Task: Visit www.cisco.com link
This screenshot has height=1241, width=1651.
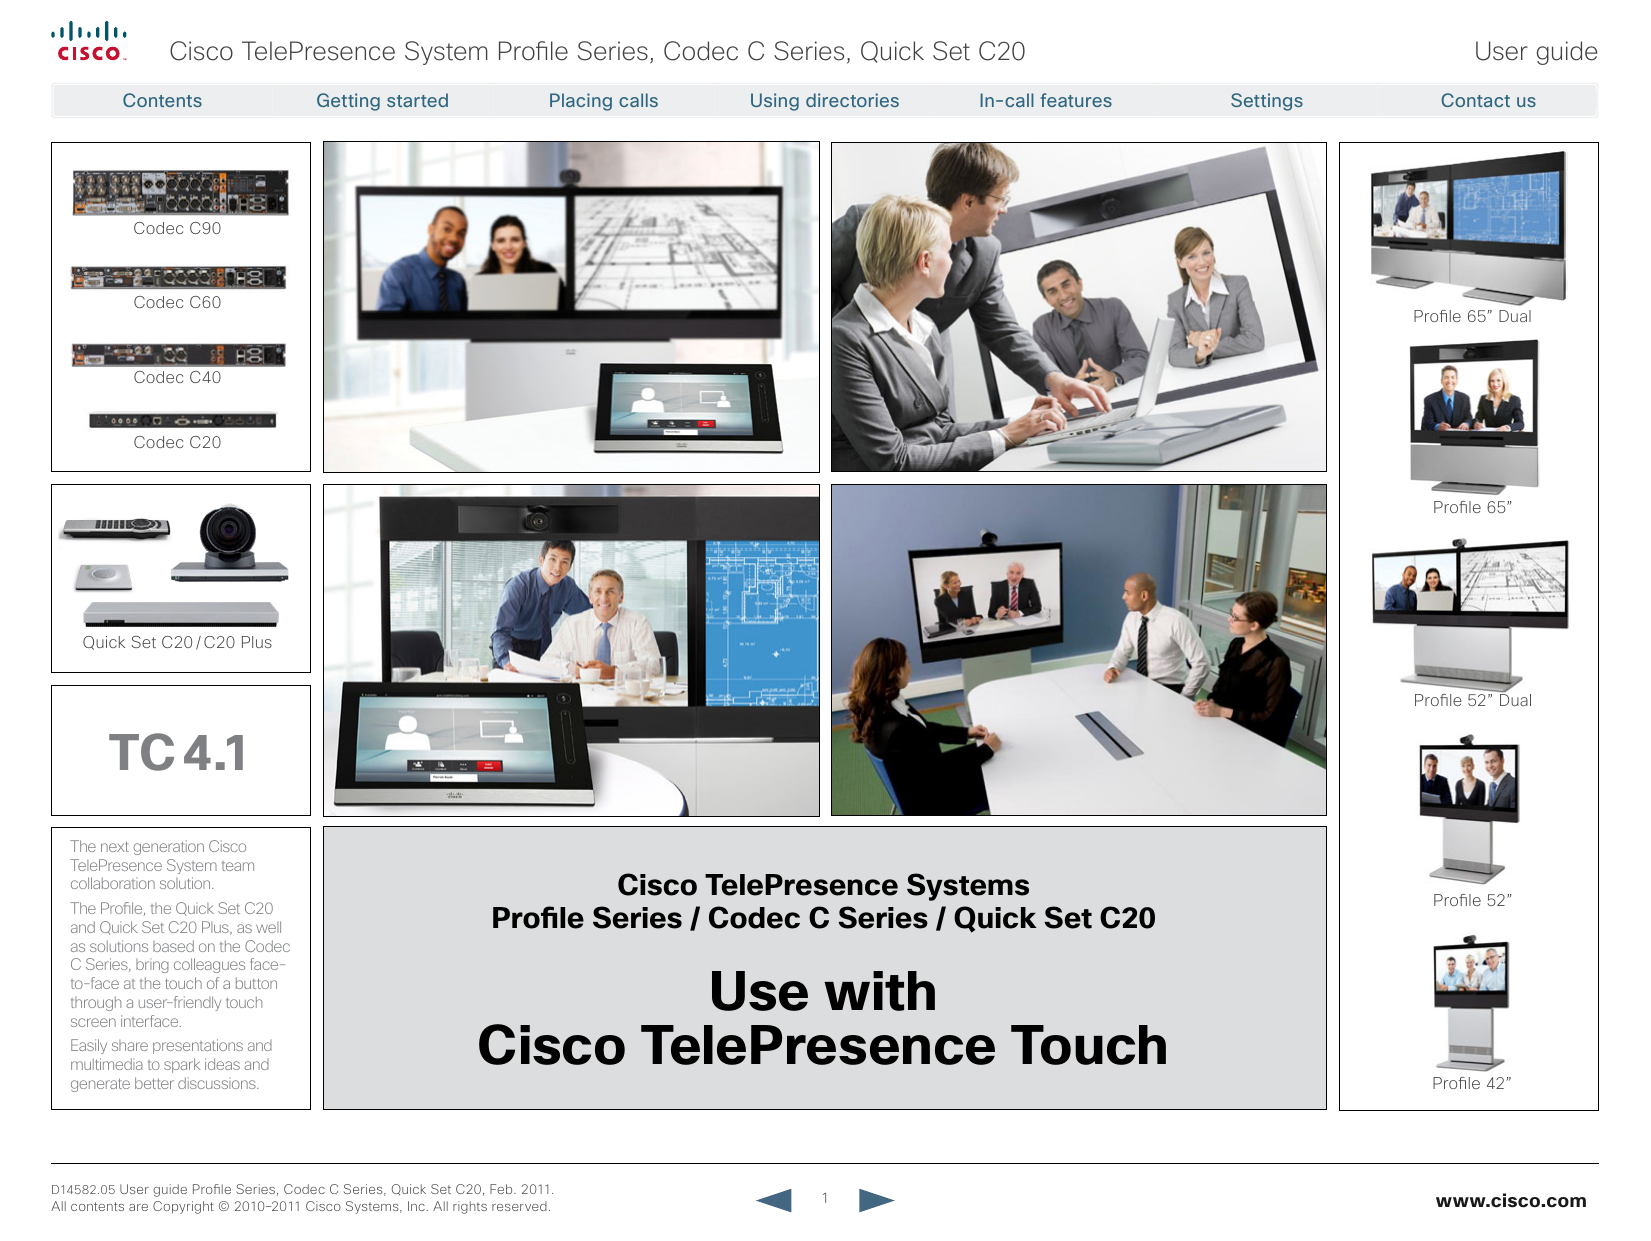Action: click(x=1510, y=1200)
